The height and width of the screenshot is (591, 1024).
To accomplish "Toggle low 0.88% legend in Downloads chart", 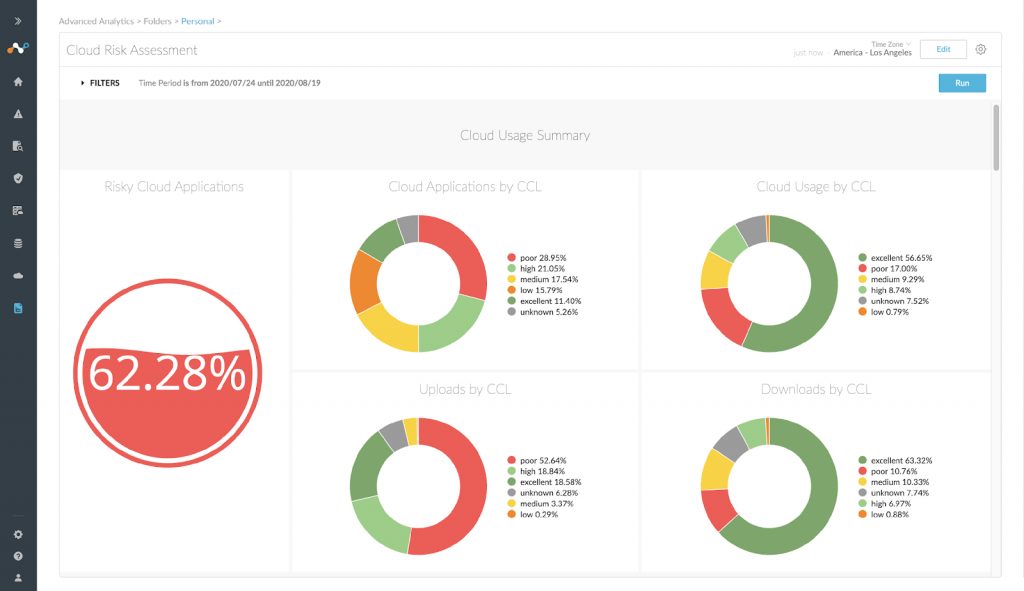I will click(884, 515).
